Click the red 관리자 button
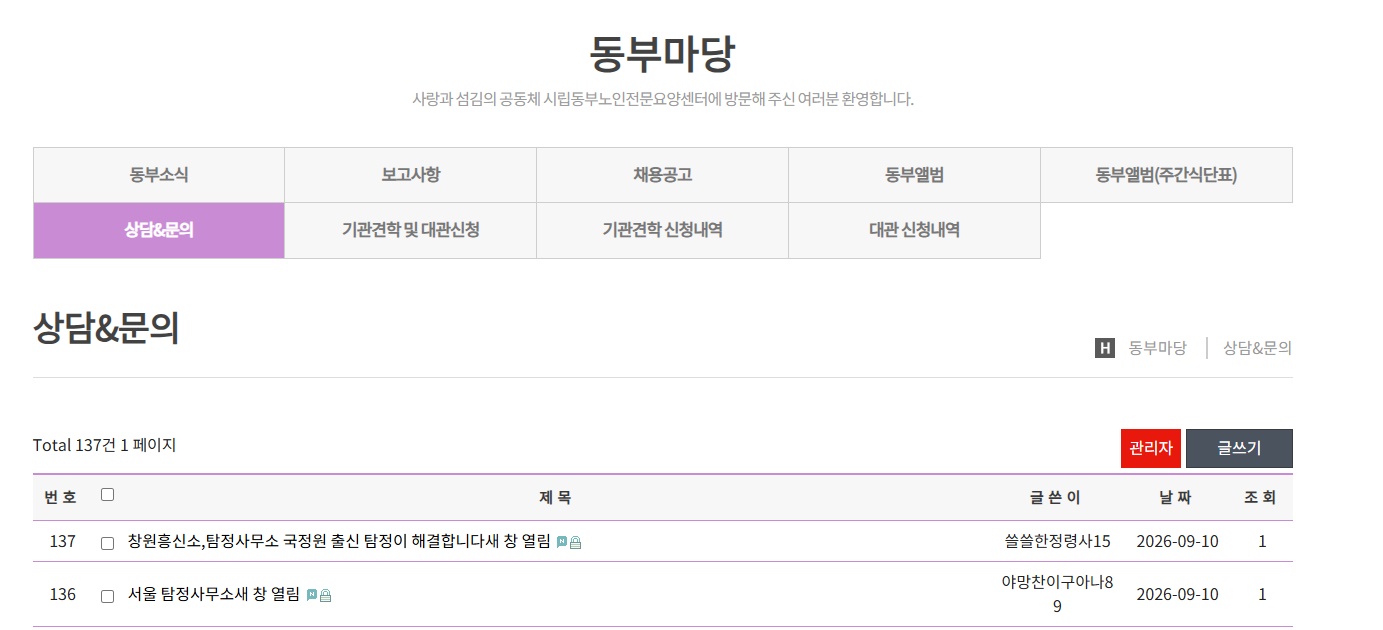The width and height of the screenshot is (1383, 630). pyautogui.click(x=1151, y=448)
